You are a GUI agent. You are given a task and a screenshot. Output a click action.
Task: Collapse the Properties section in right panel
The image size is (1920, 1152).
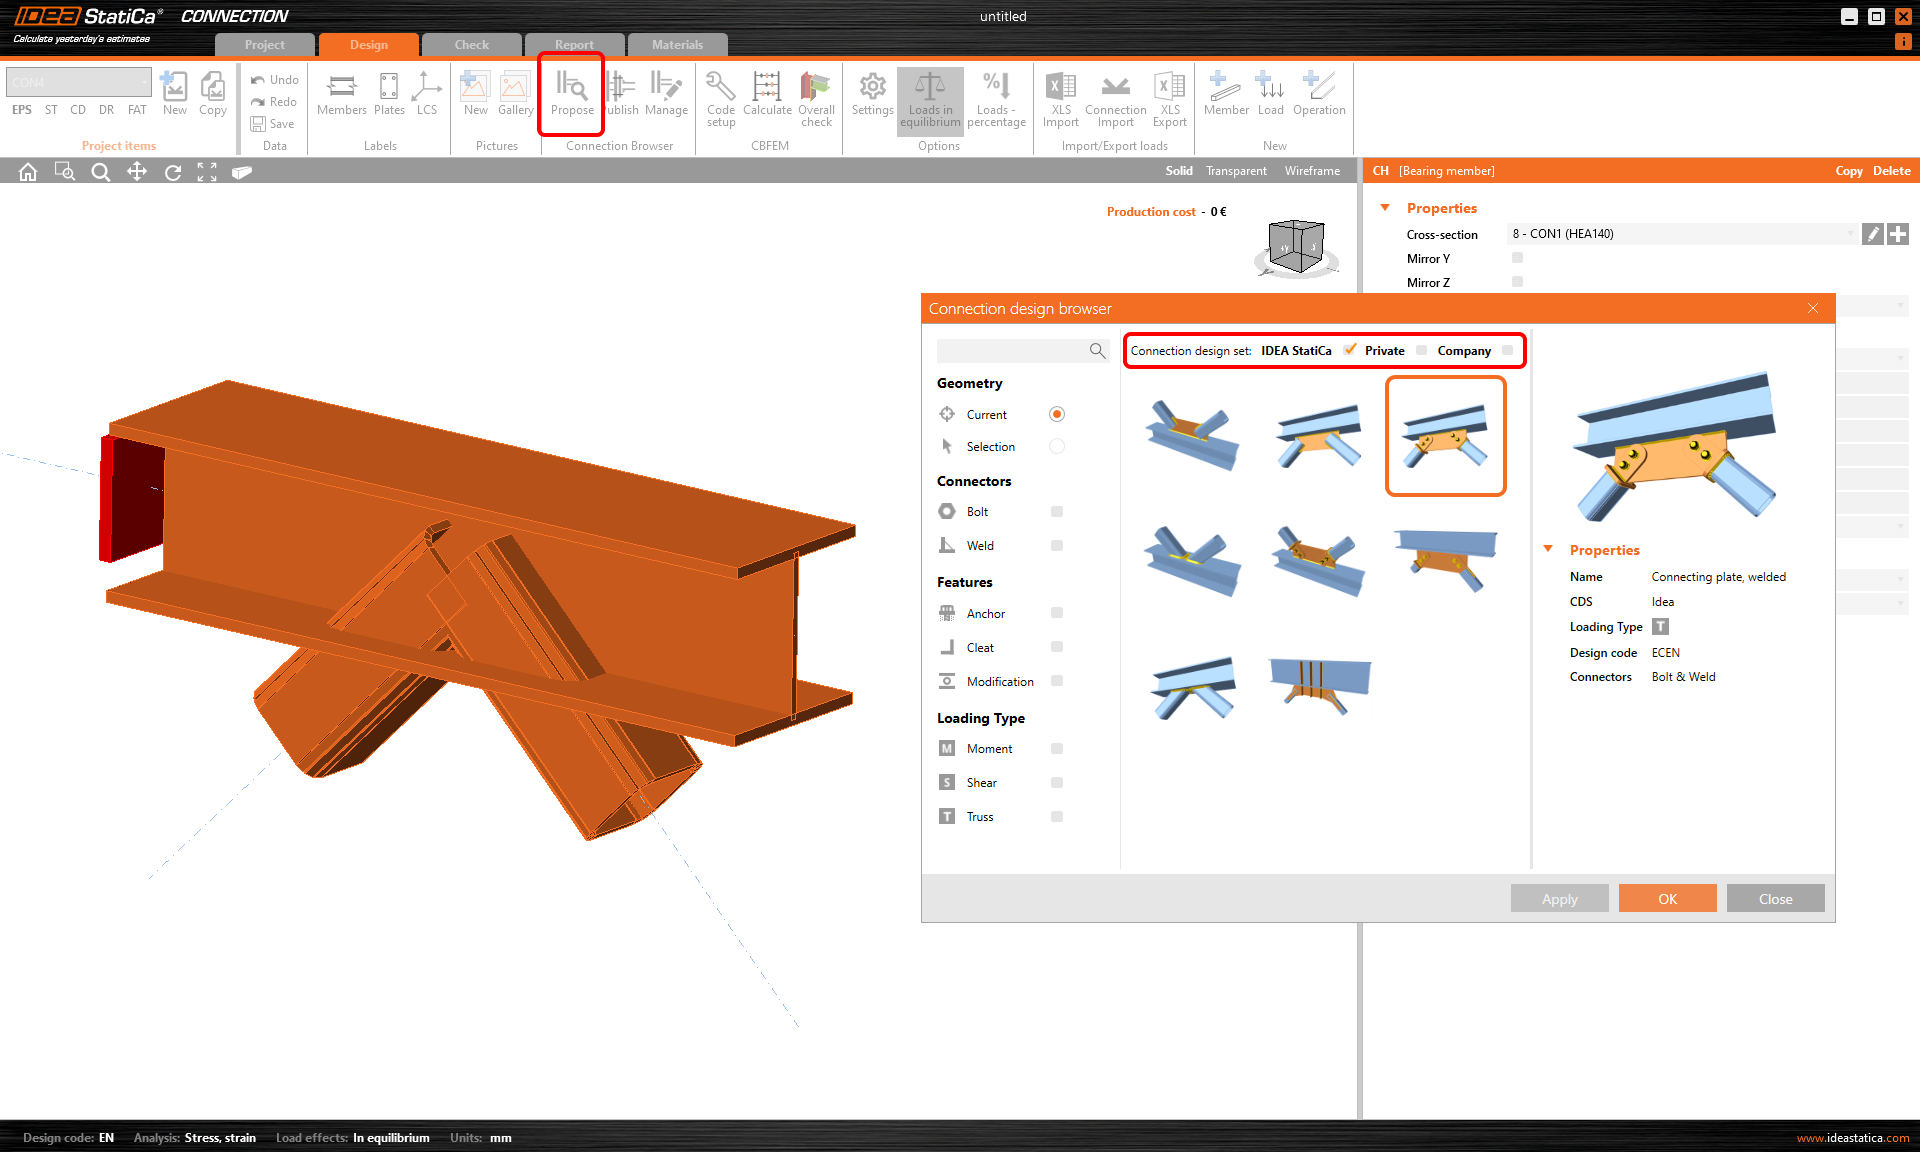coord(1385,208)
